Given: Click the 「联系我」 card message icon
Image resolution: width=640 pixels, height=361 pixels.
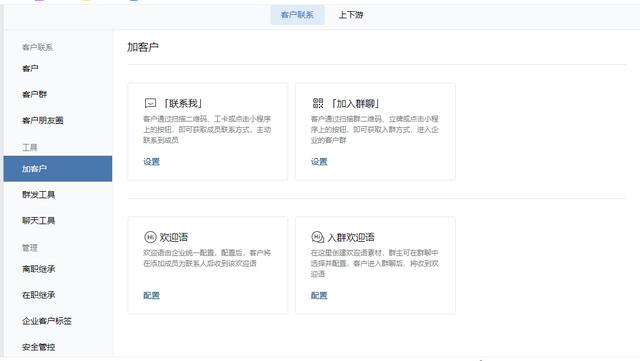Looking at the screenshot, I should pyautogui.click(x=150, y=103).
